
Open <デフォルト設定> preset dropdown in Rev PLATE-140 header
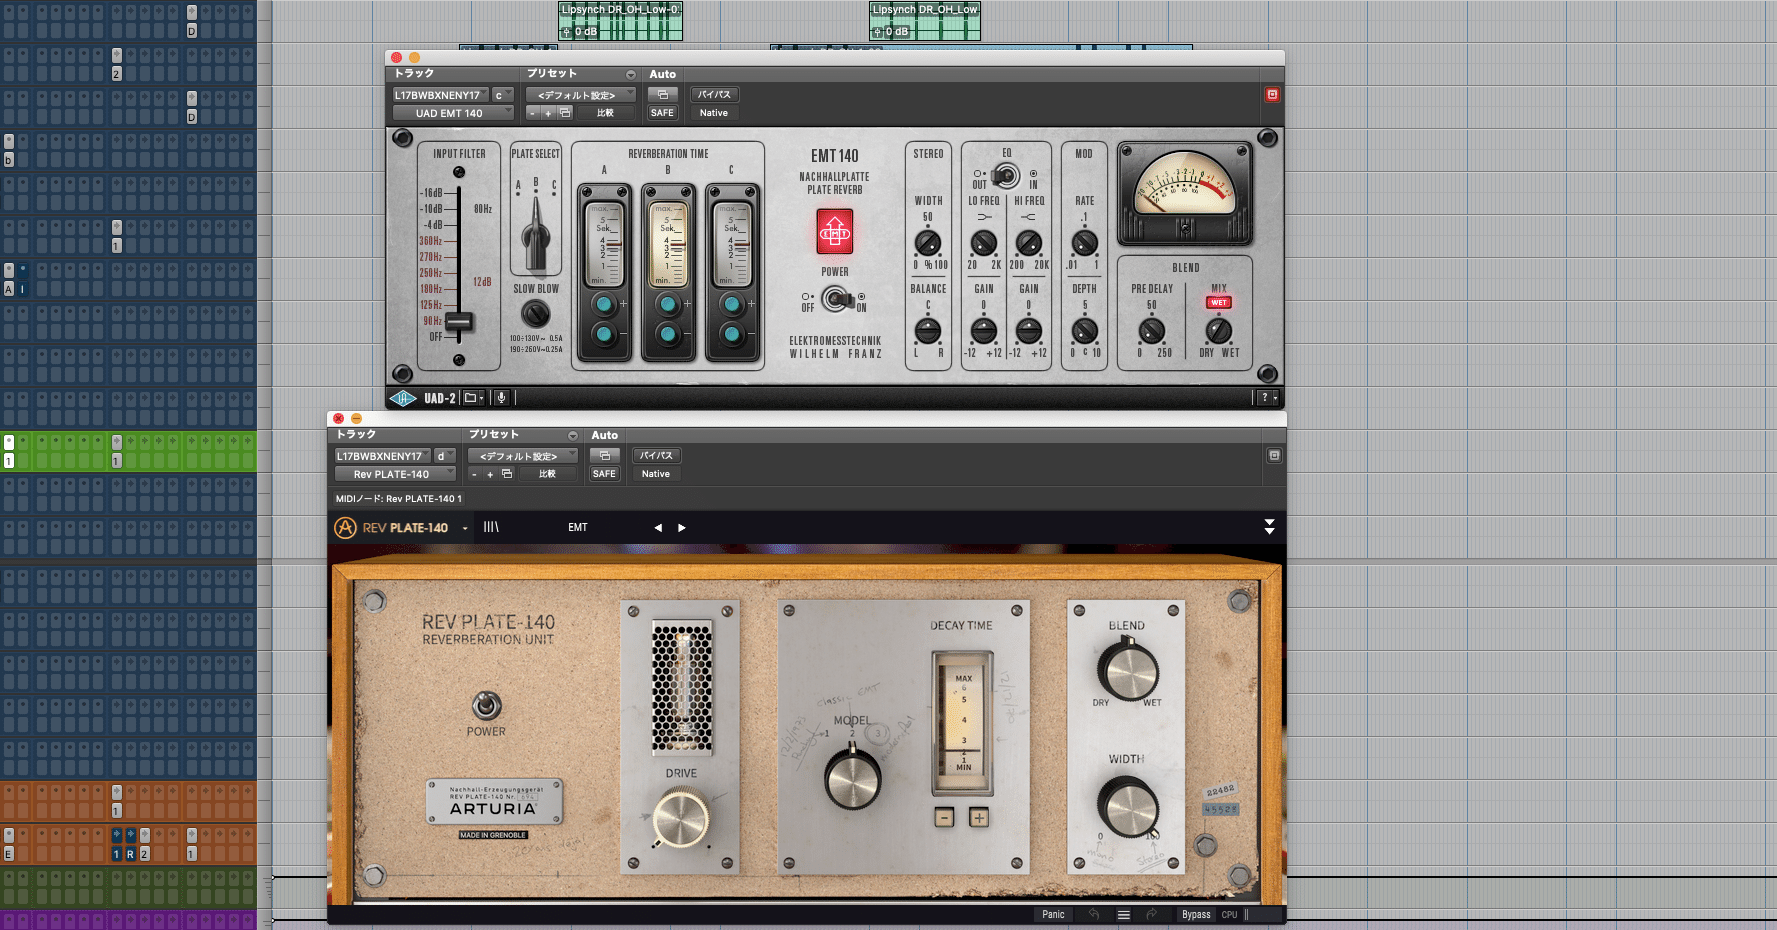(522, 456)
